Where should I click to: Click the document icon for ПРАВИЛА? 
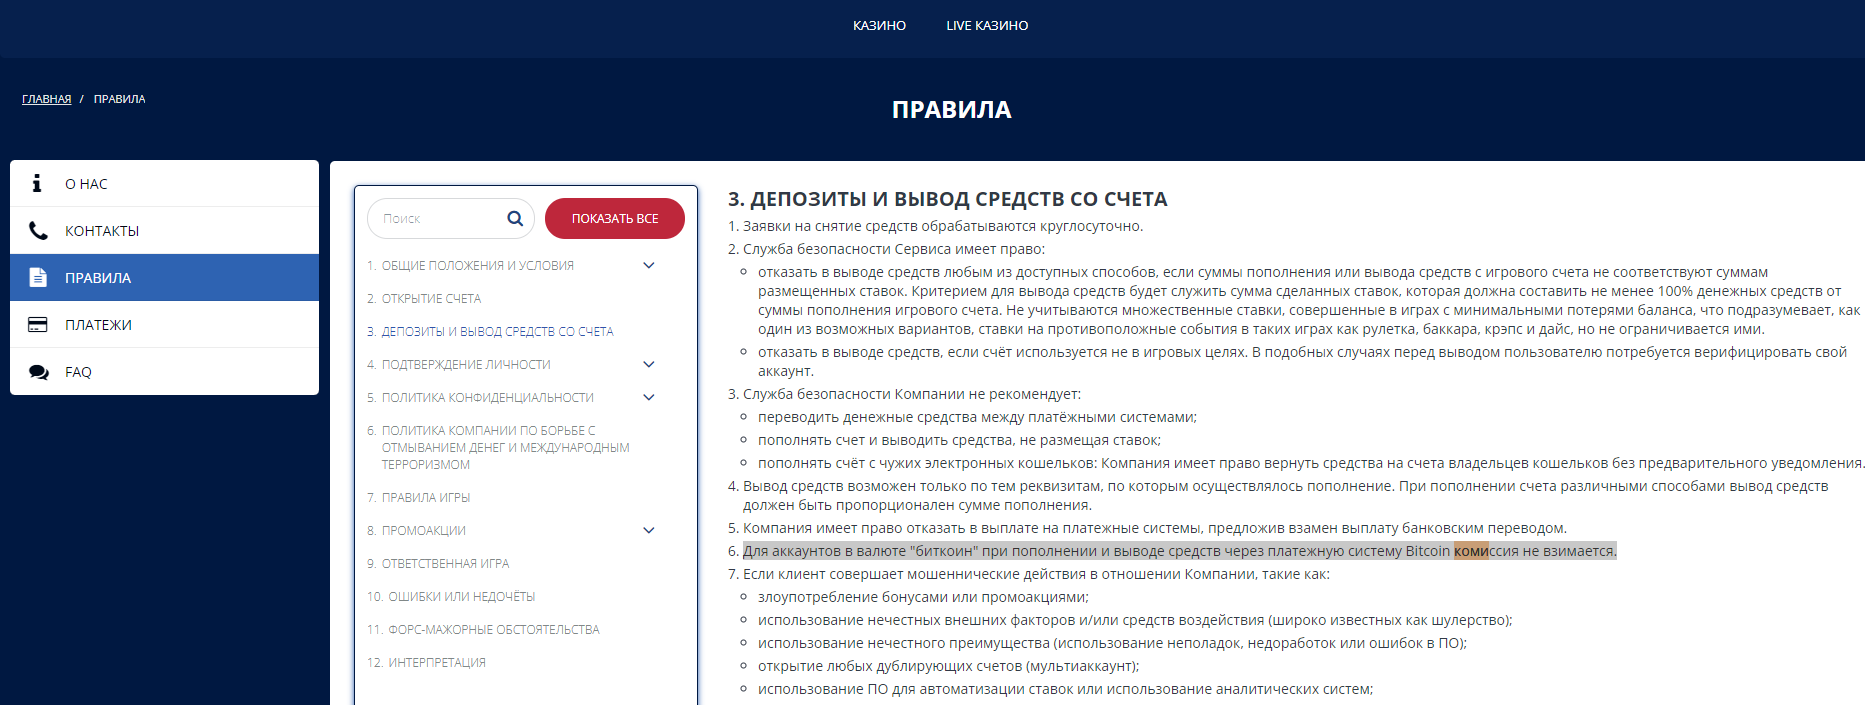click(x=38, y=277)
